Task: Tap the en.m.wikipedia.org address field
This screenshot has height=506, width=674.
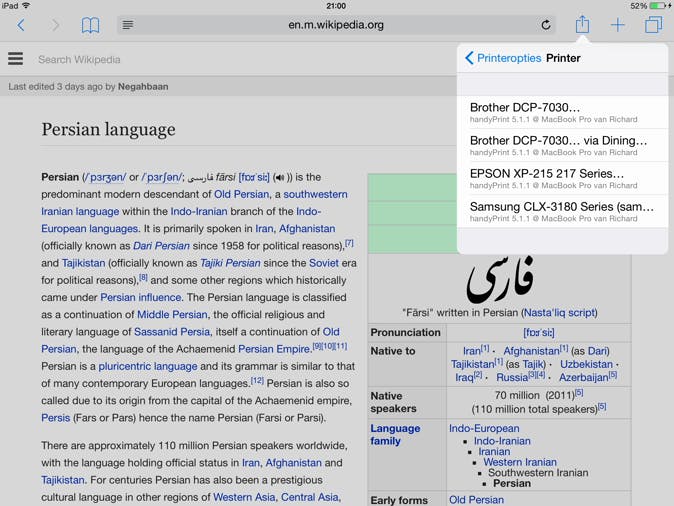Action: pos(336,25)
